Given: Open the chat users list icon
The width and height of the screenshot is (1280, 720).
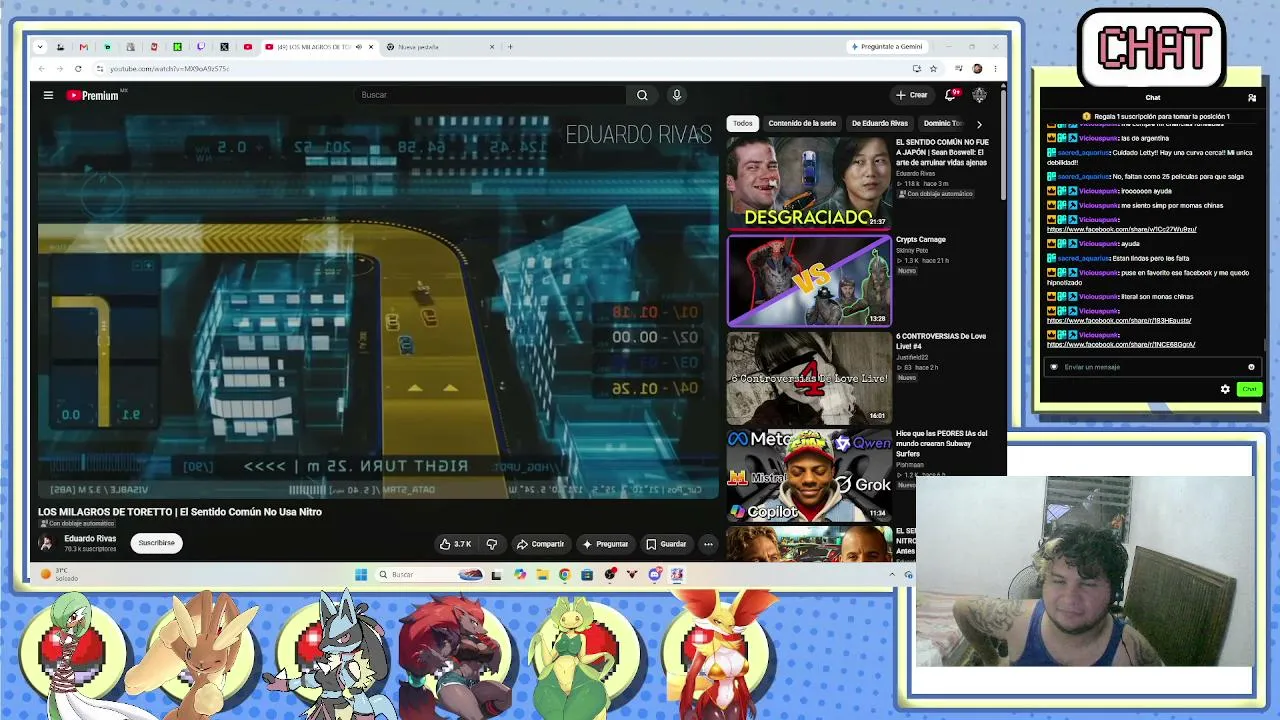Looking at the screenshot, I should pyautogui.click(x=1252, y=98).
